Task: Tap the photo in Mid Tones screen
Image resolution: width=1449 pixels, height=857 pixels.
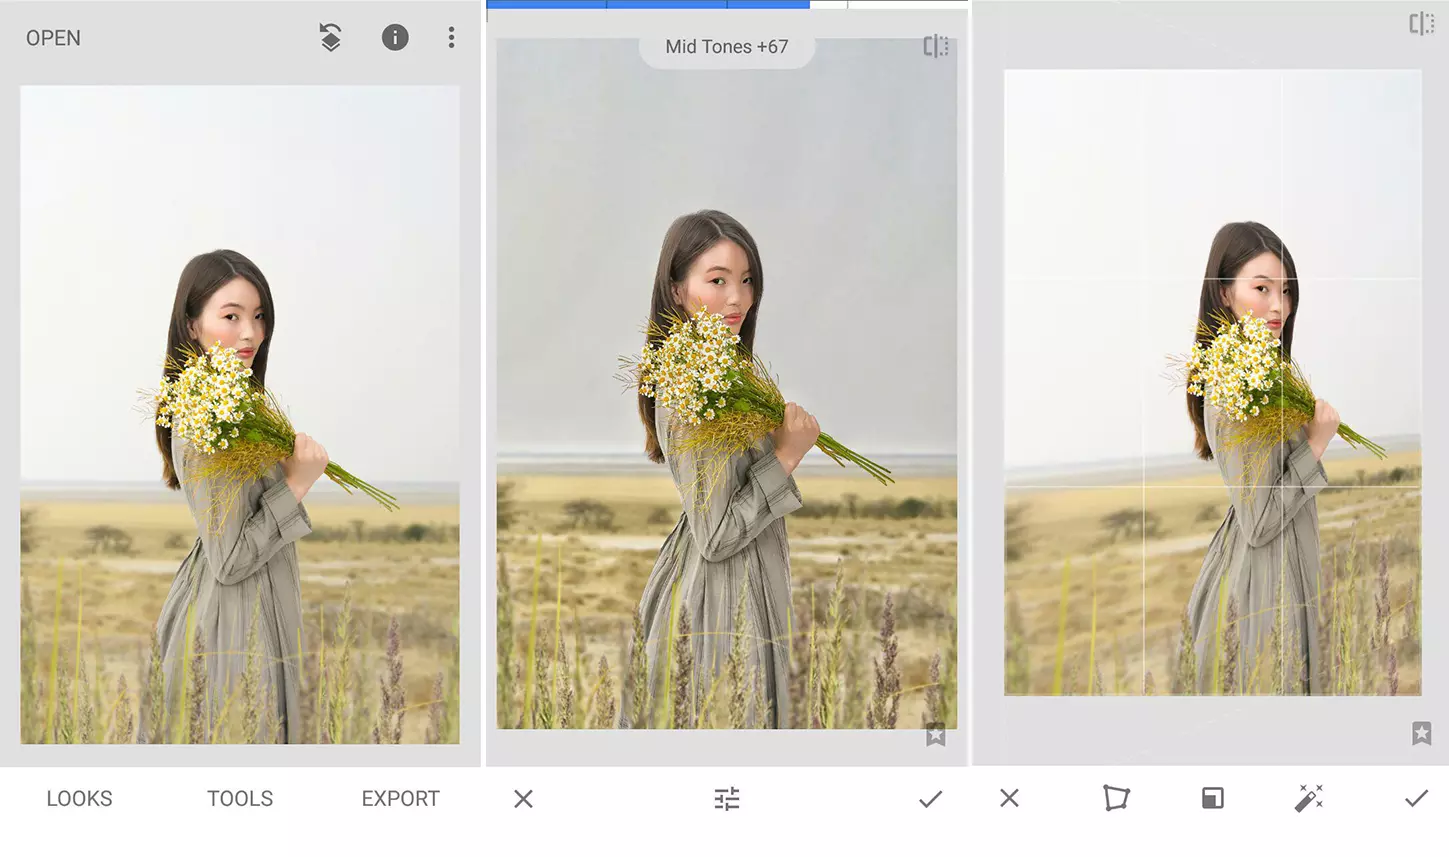Action: pos(727,384)
